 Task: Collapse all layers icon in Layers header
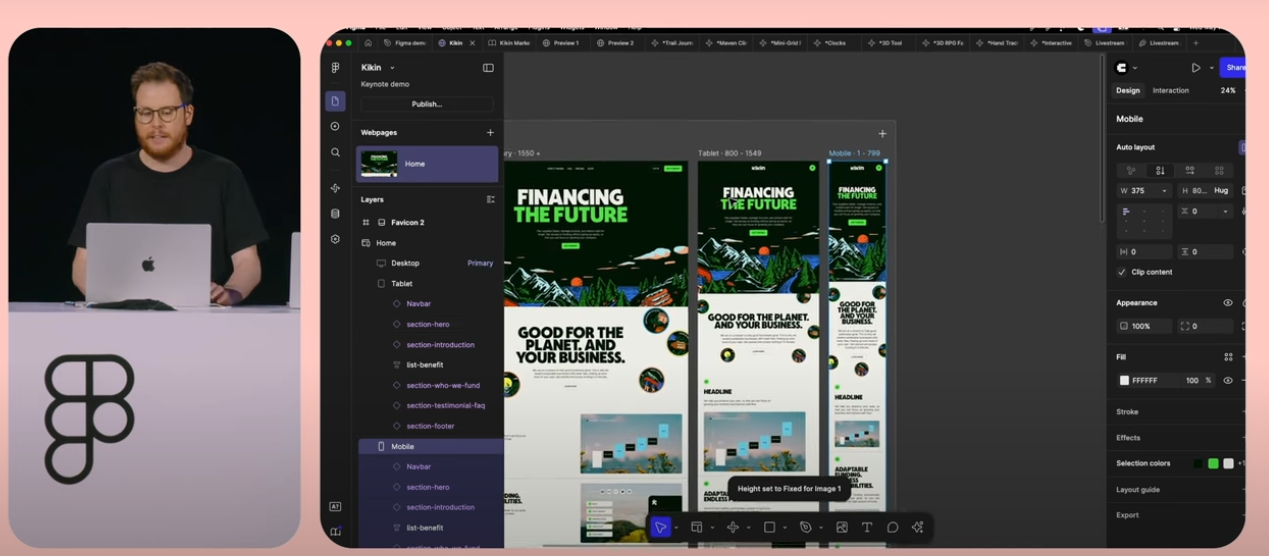pos(490,199)
